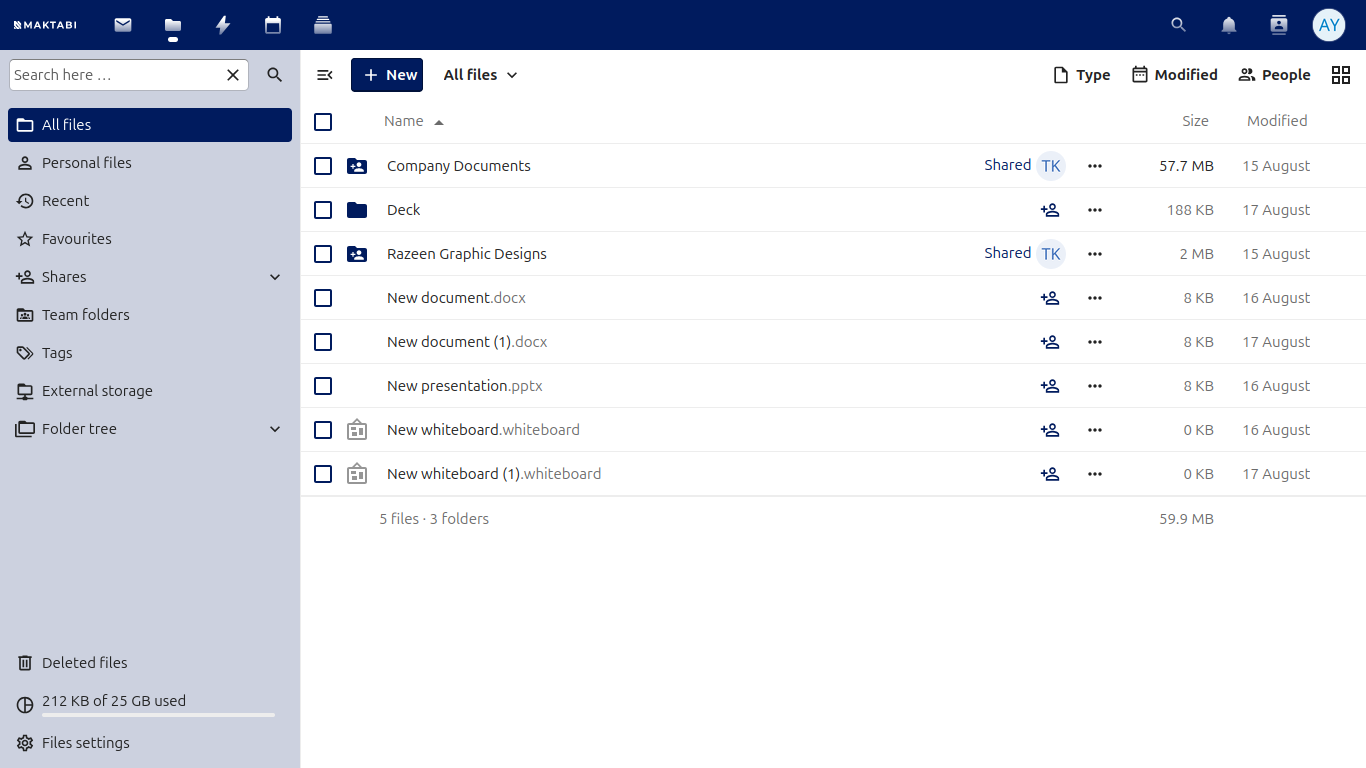Click the storage quota usage bar
Screen dimensions: 1366x768
158,715
